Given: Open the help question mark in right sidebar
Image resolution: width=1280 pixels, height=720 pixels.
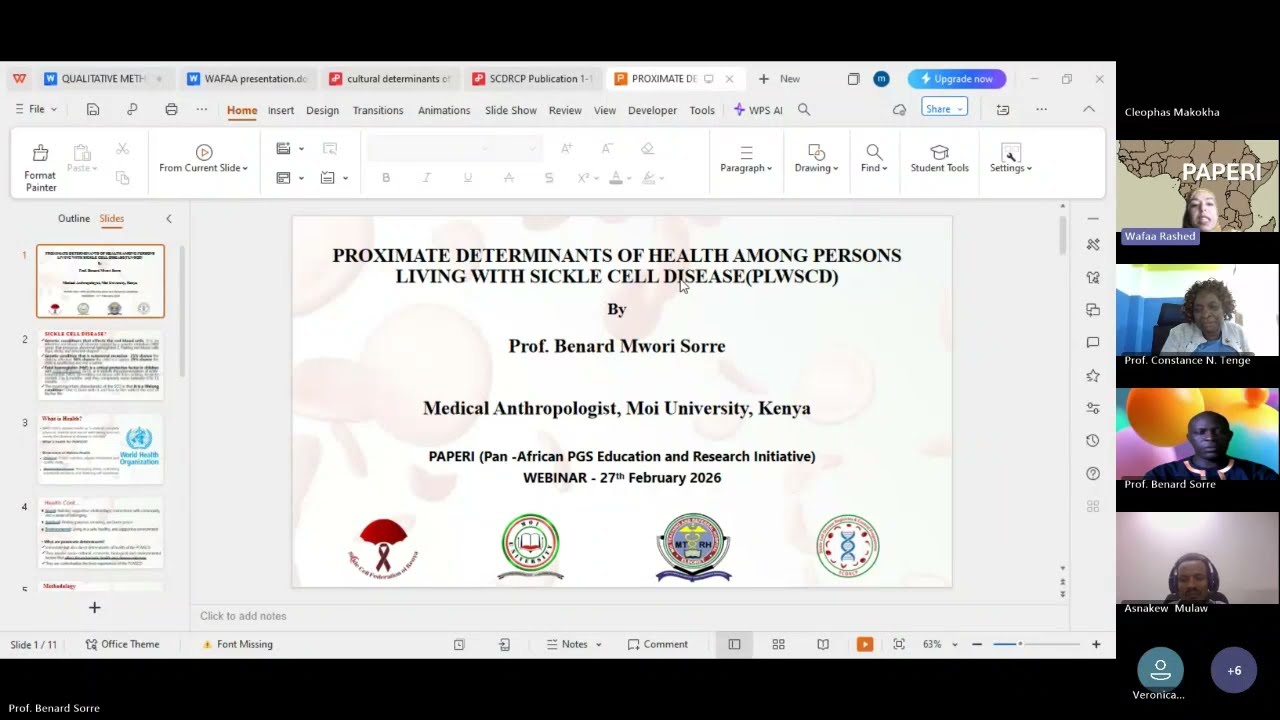Looking at the screenshot, I should coord(1093,473).
